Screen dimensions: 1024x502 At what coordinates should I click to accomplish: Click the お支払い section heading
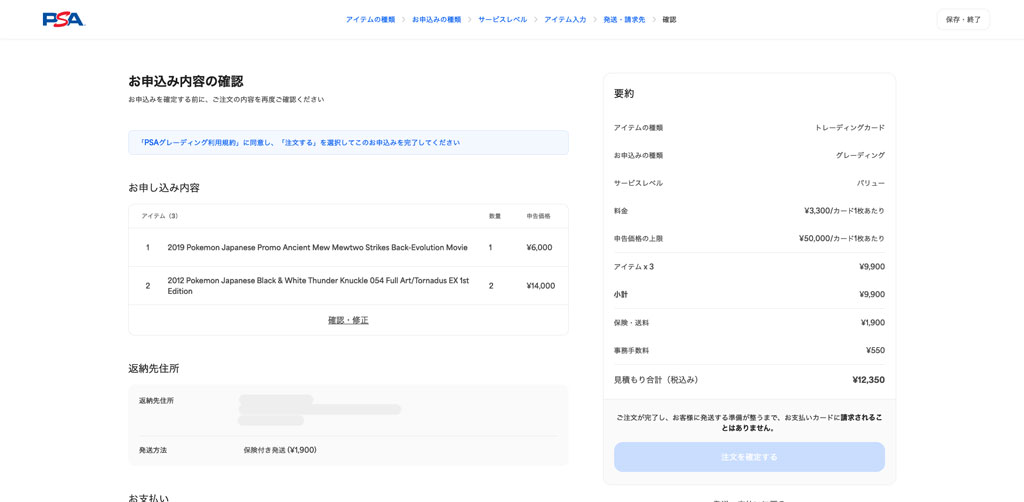tap(148, 497)
